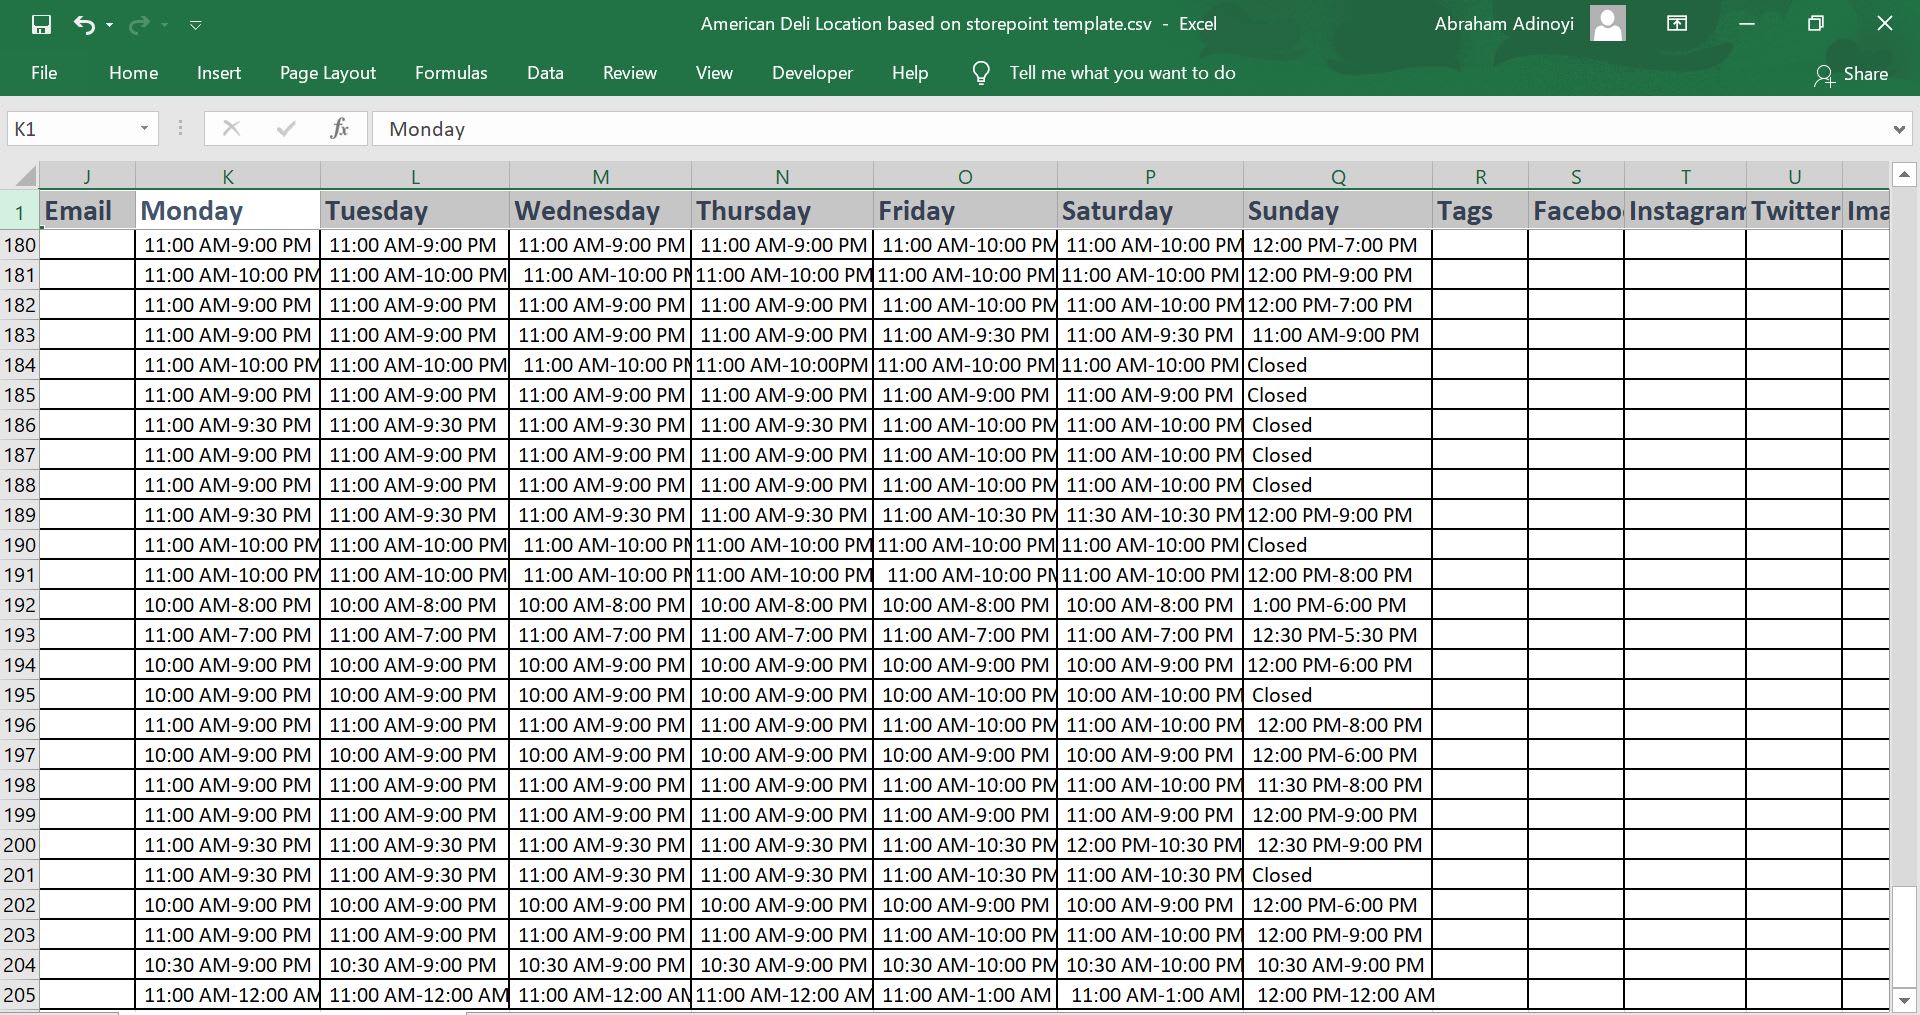Click the Share button
The image size is (1920, 1015).
point(1864,74)
